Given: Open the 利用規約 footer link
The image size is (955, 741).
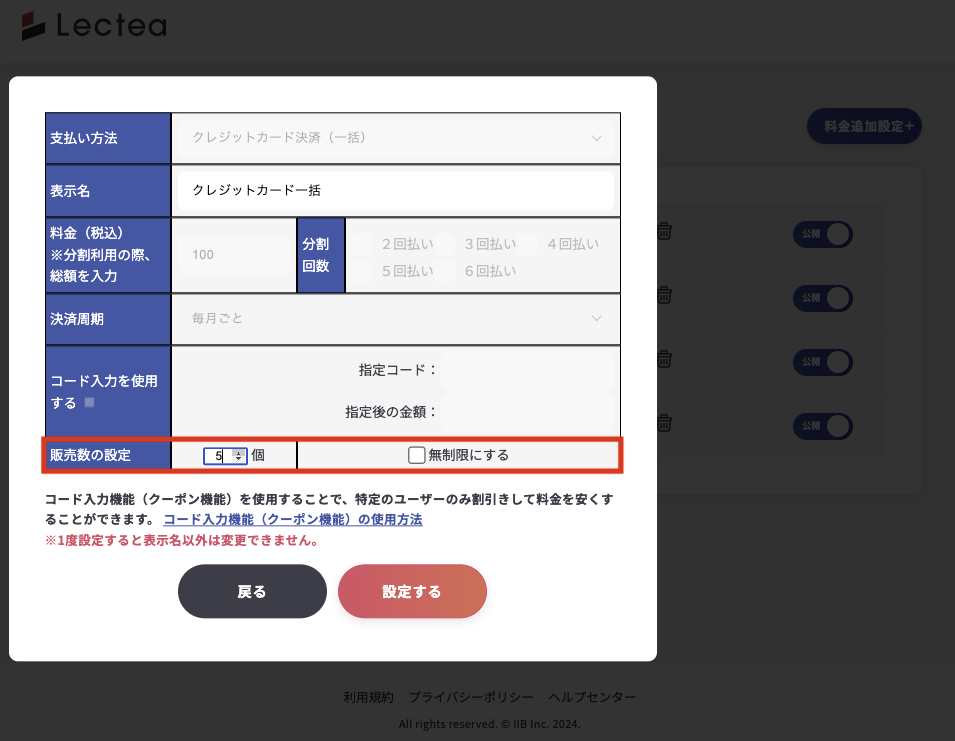Looking at the screenshot, I should [368, 697].
